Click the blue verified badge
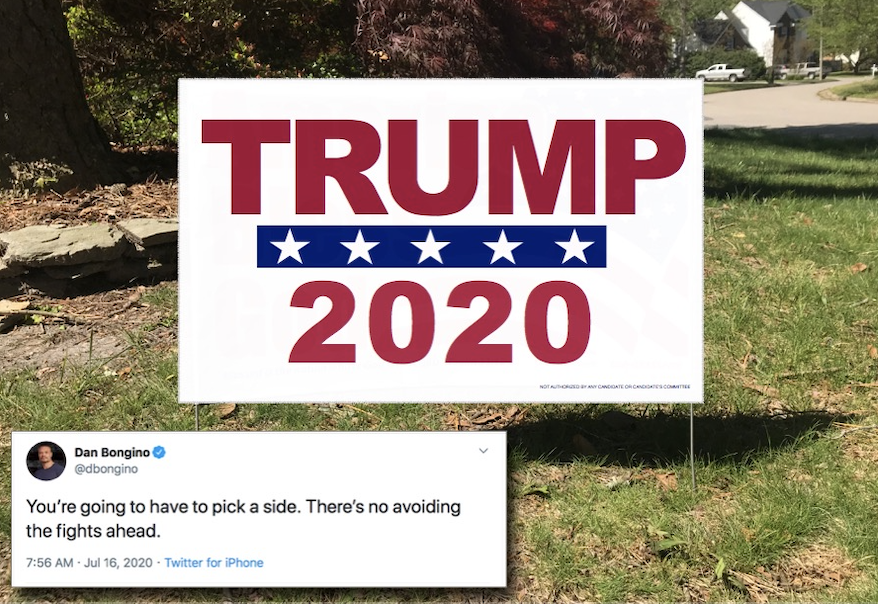The width and height of the screenshot is (878, 604). 159,452
